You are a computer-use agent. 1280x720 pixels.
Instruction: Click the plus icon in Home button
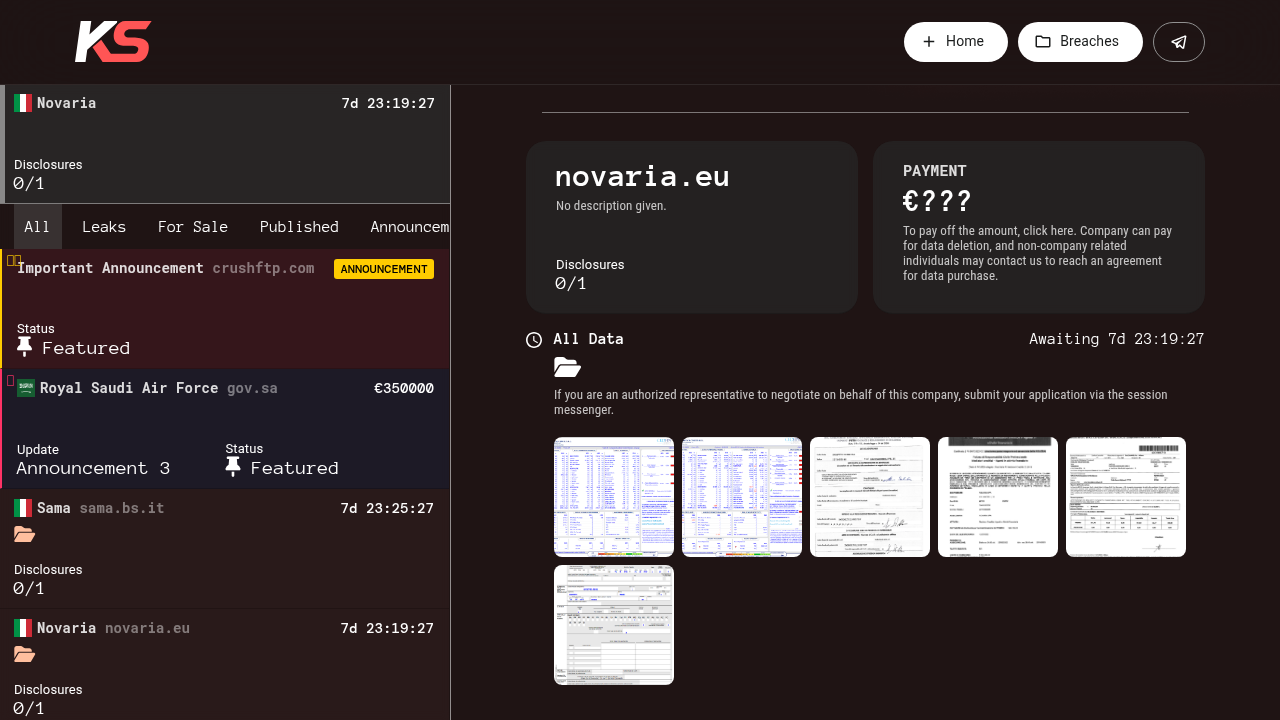pos(929,42)
